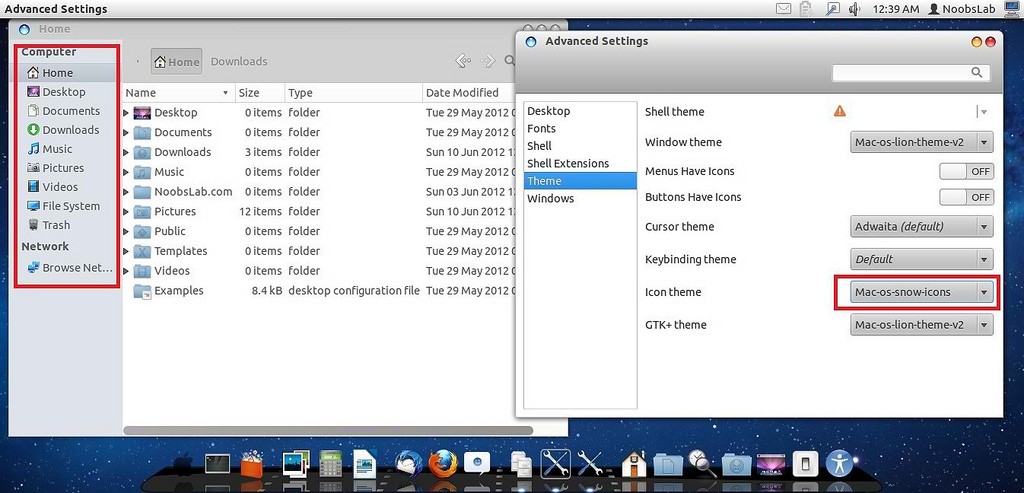Click the Shell theme warning triangle icon

[840, 111]
